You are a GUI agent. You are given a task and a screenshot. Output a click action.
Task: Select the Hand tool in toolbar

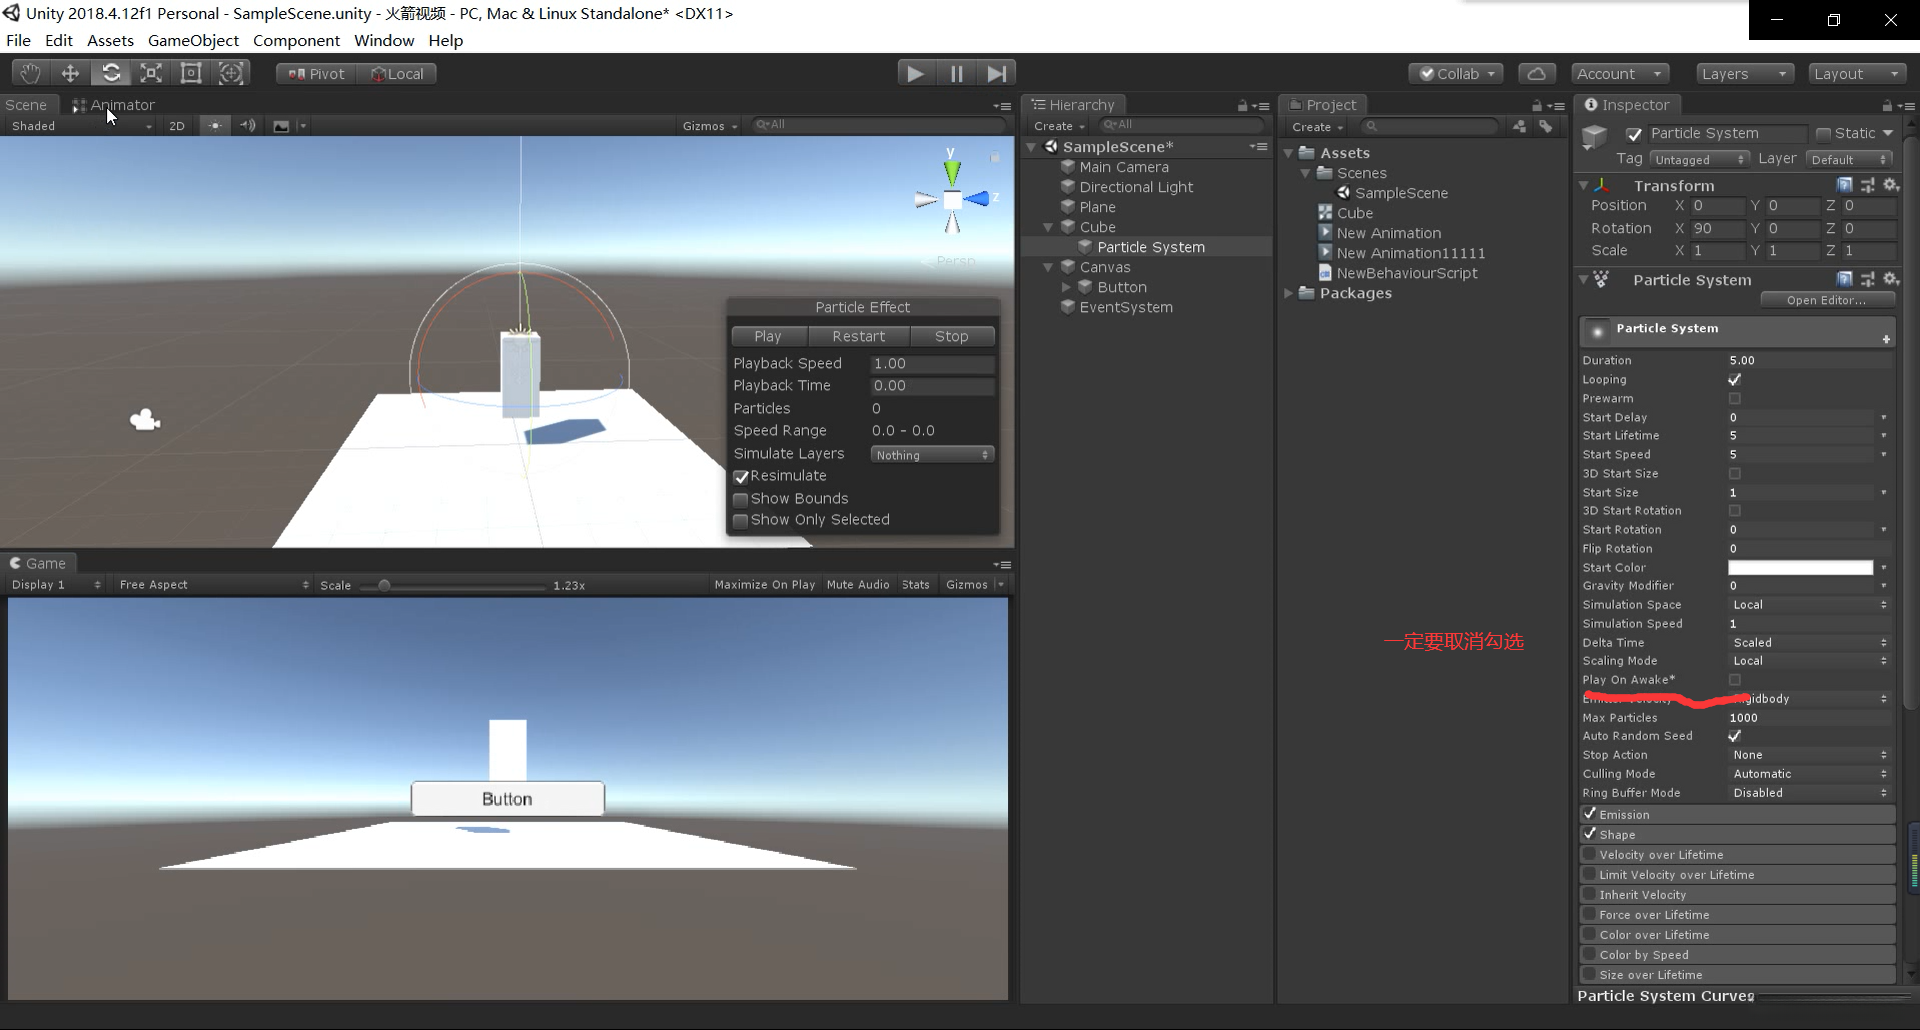coord(30,73)
